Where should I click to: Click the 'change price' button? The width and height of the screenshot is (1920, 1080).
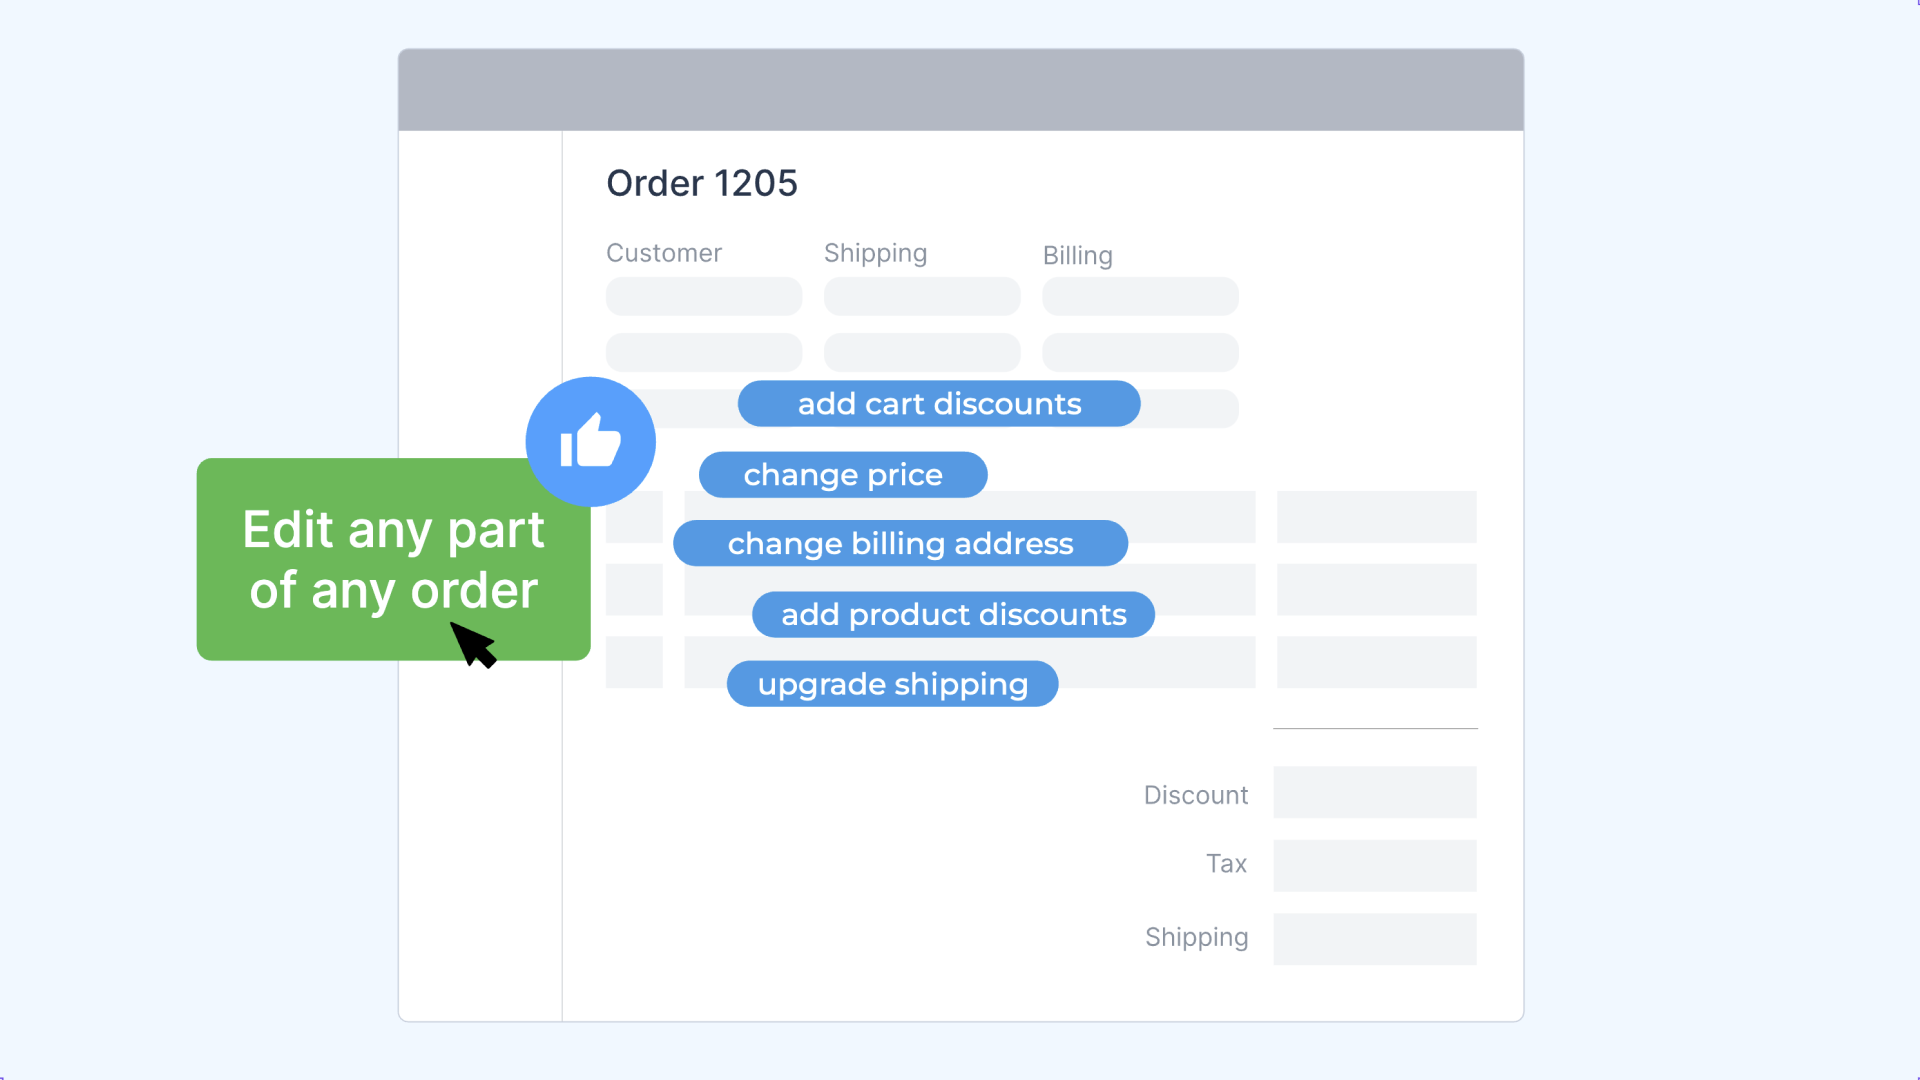click(x=842, y=474)
